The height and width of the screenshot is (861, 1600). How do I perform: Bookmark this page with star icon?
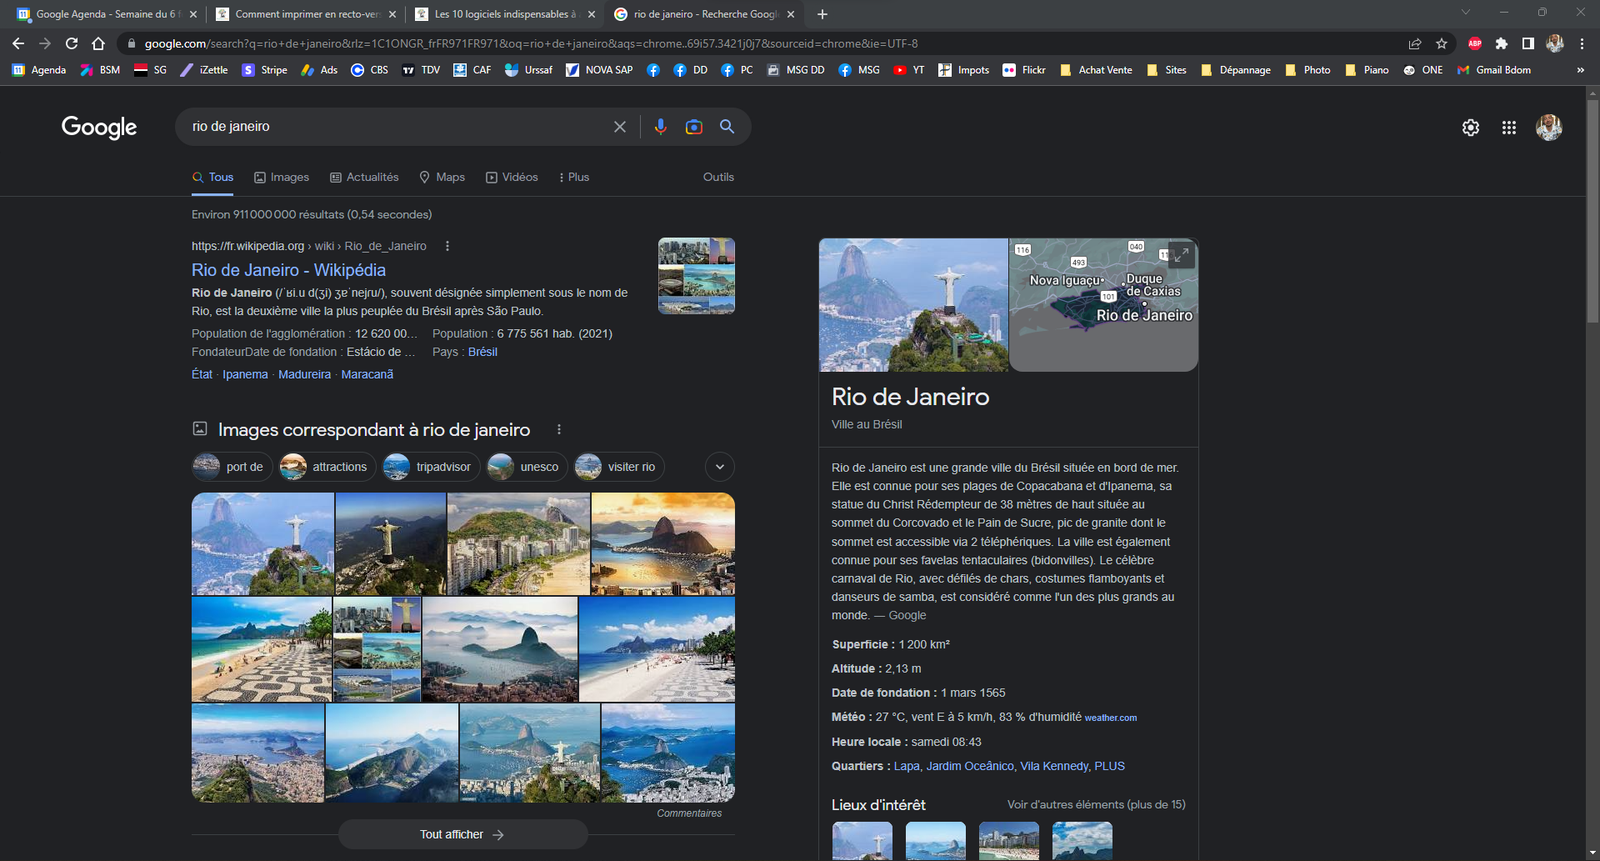1441,44
